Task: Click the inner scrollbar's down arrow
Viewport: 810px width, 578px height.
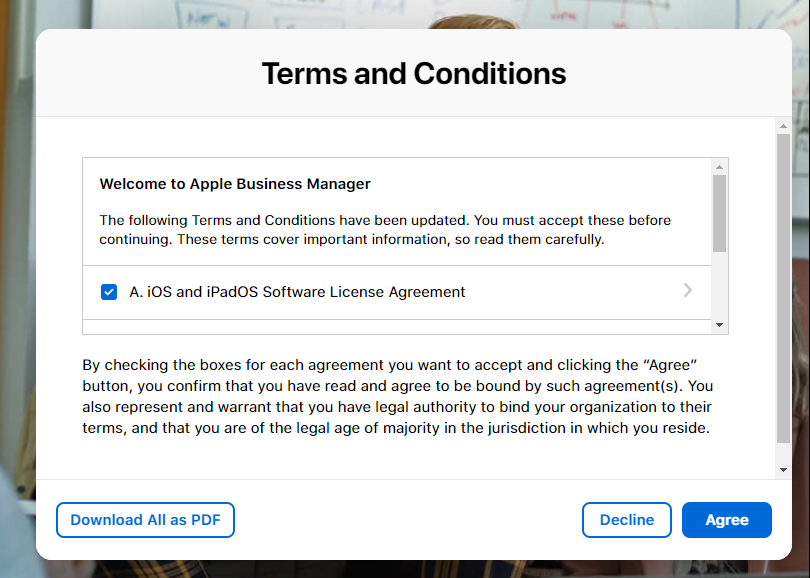Action: click(x=717, y=324)
